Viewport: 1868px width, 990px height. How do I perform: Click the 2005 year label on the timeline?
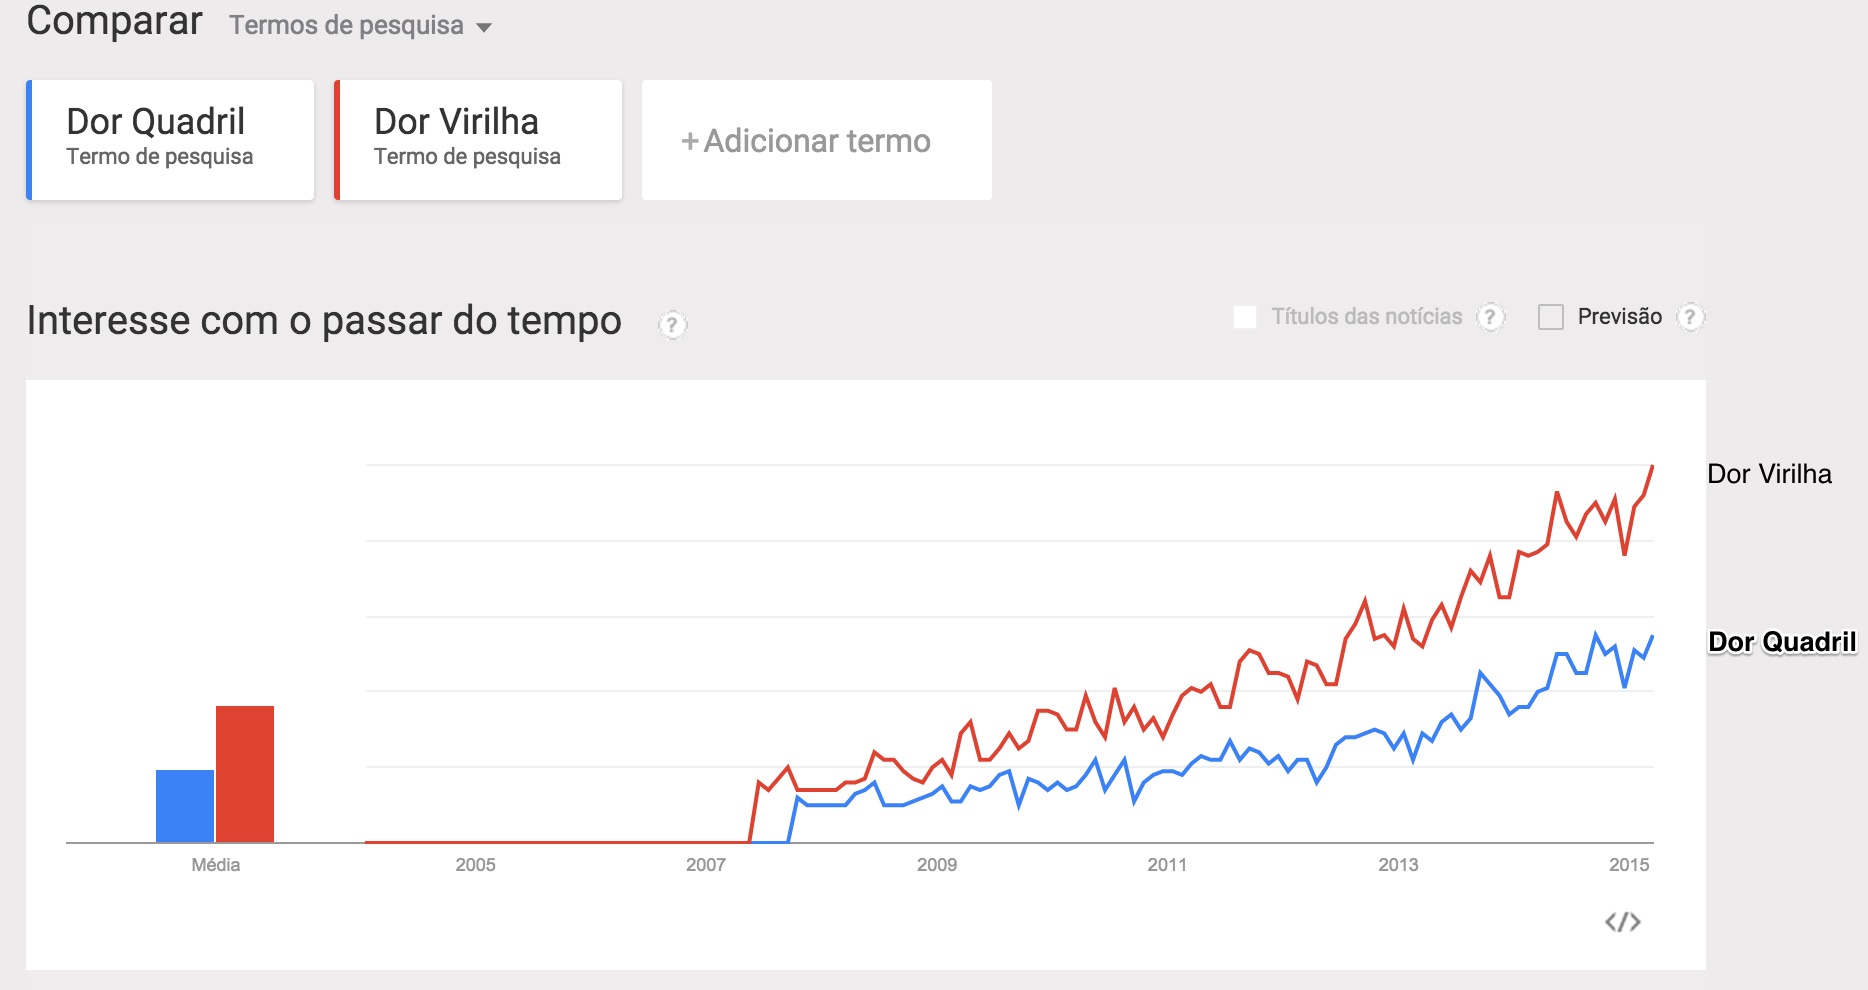pos(475,865)
